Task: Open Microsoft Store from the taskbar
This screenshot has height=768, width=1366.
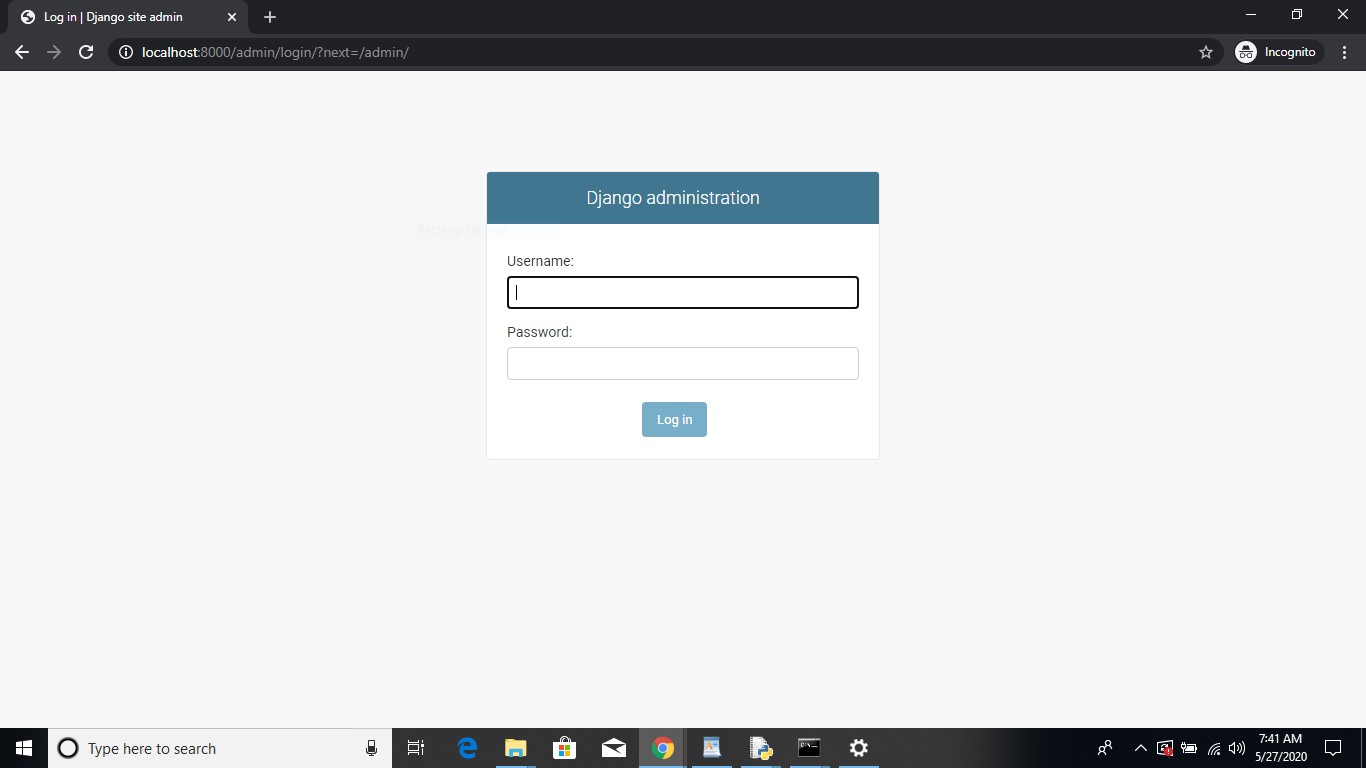Action: (564, 748)
